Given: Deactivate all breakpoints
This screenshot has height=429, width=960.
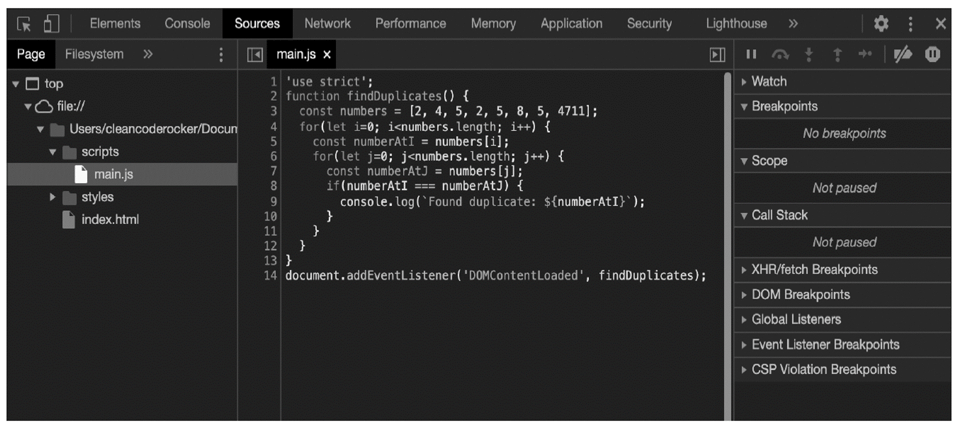Looking at the screenshot, I should (902, 54).
